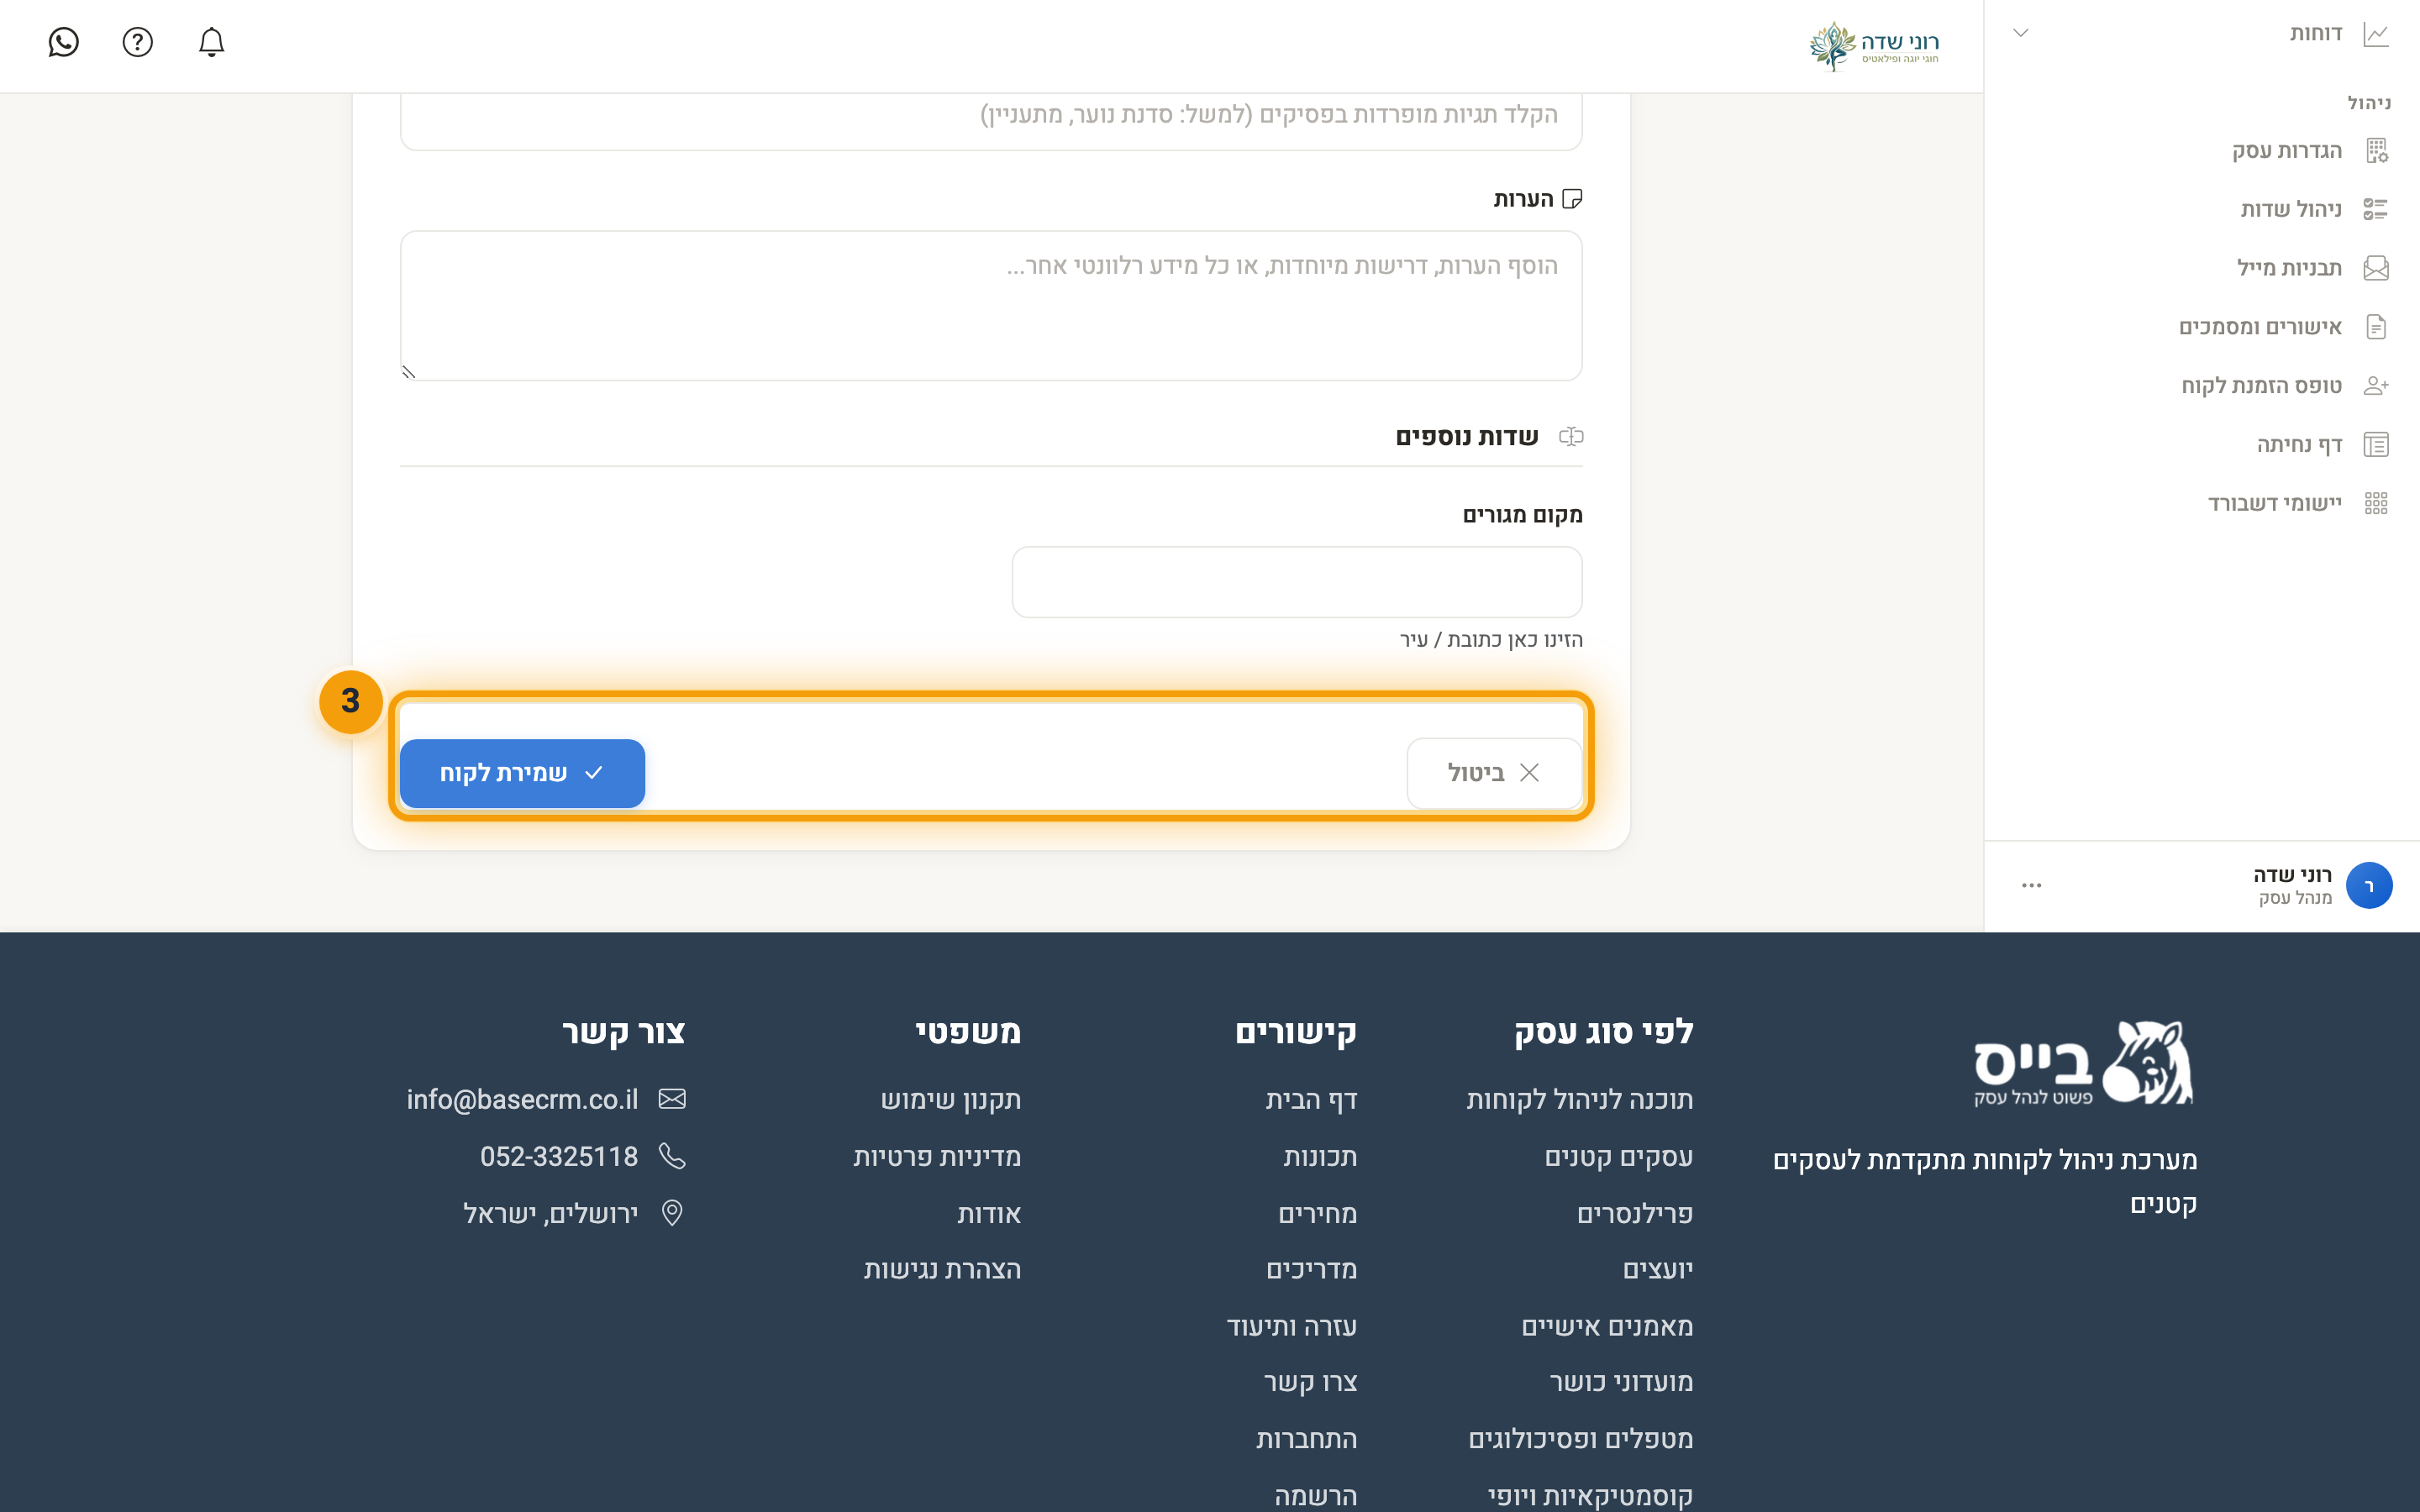The width and height of the screenshot is (2420, 1512).
Task: Open פרילנסרים freelancers footer link
Action: pos(1634,1214)
